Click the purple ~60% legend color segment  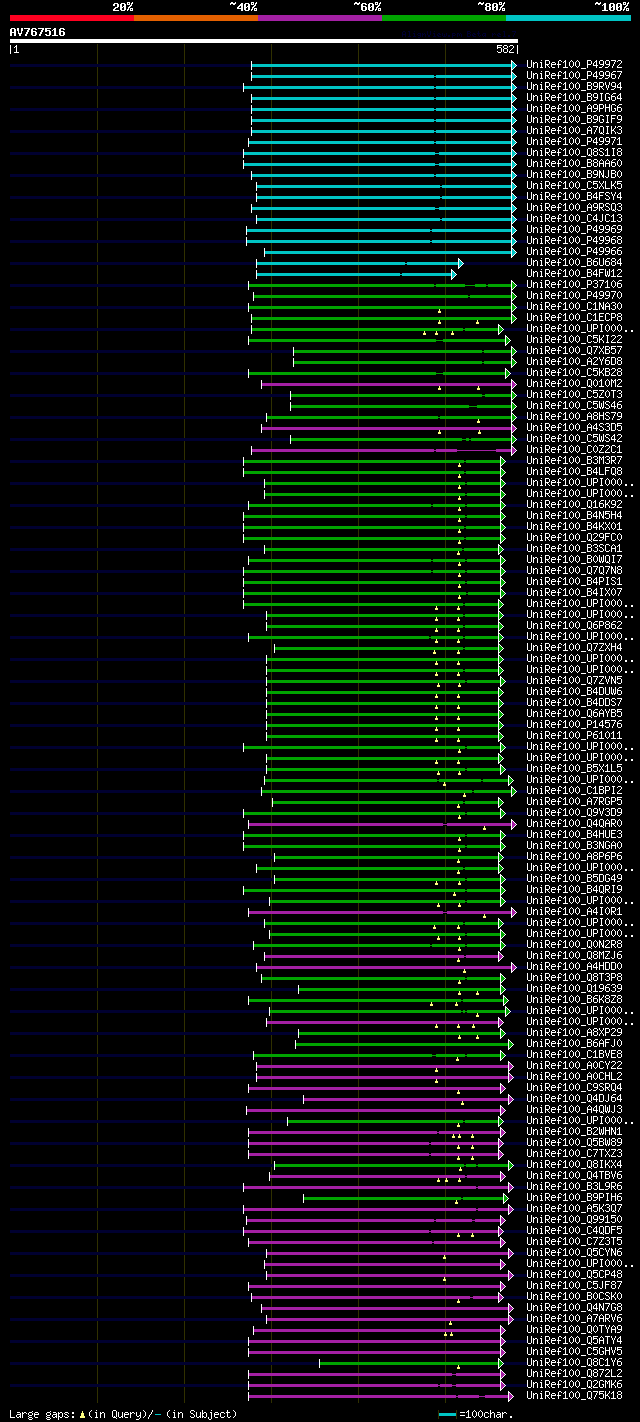point(320,18)
